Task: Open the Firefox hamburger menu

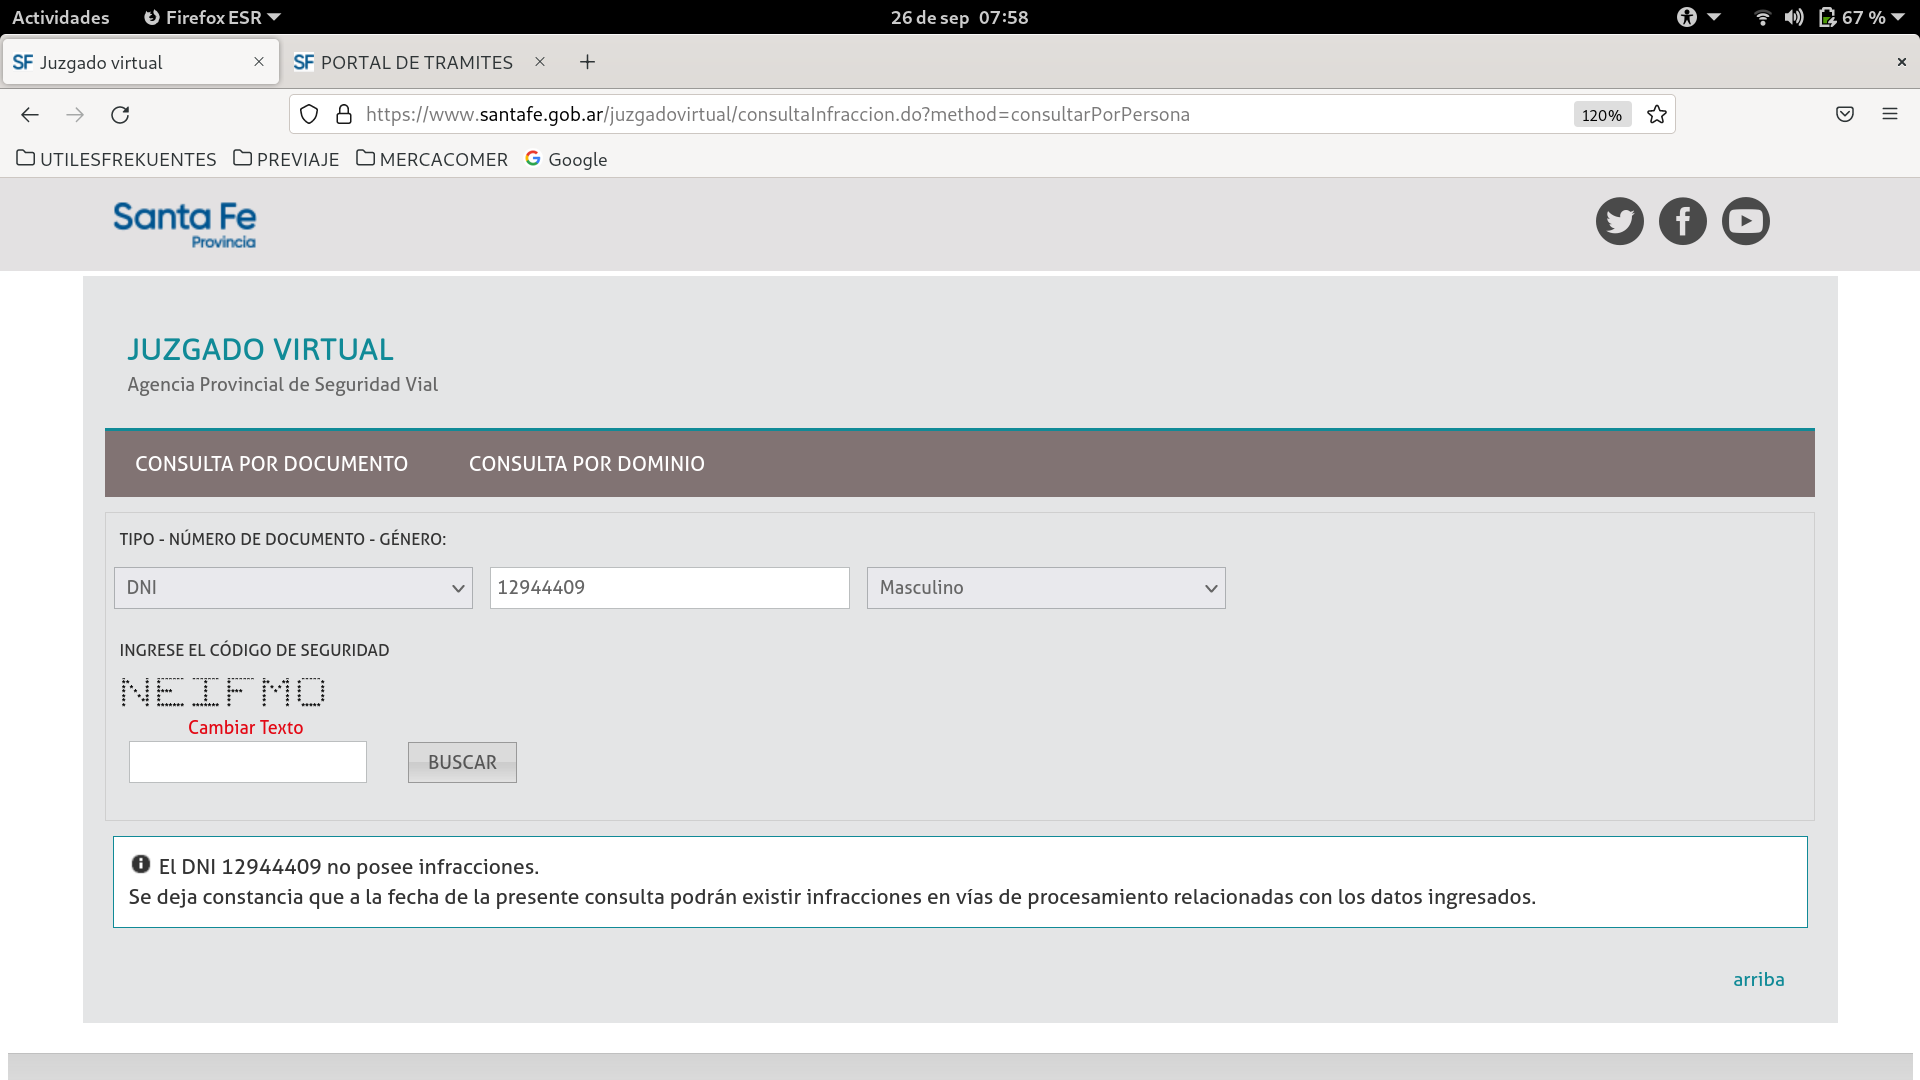Action: click(1889, 115)
